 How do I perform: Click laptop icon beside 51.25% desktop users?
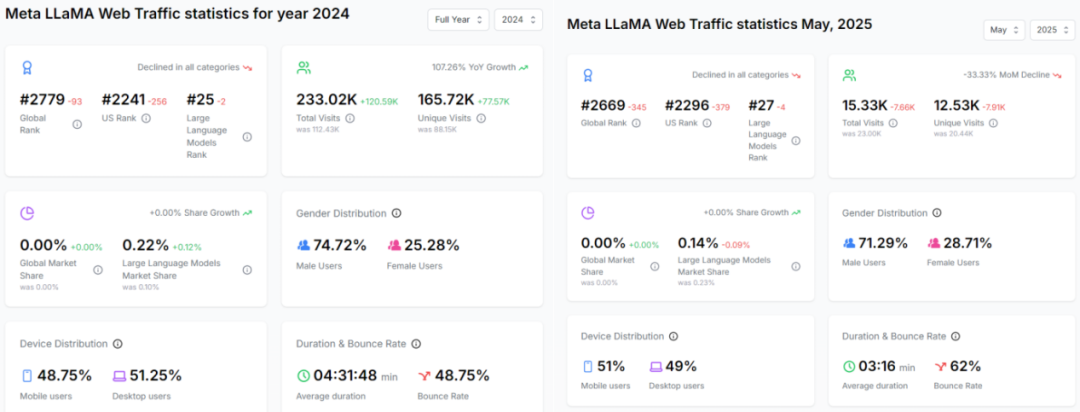pyautogui.click(x=120, y=376)
